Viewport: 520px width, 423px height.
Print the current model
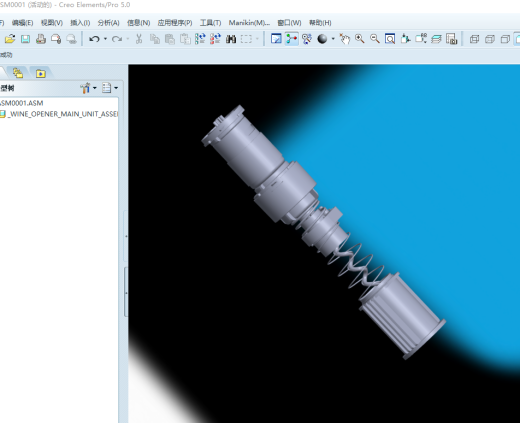tap(41, 39)
